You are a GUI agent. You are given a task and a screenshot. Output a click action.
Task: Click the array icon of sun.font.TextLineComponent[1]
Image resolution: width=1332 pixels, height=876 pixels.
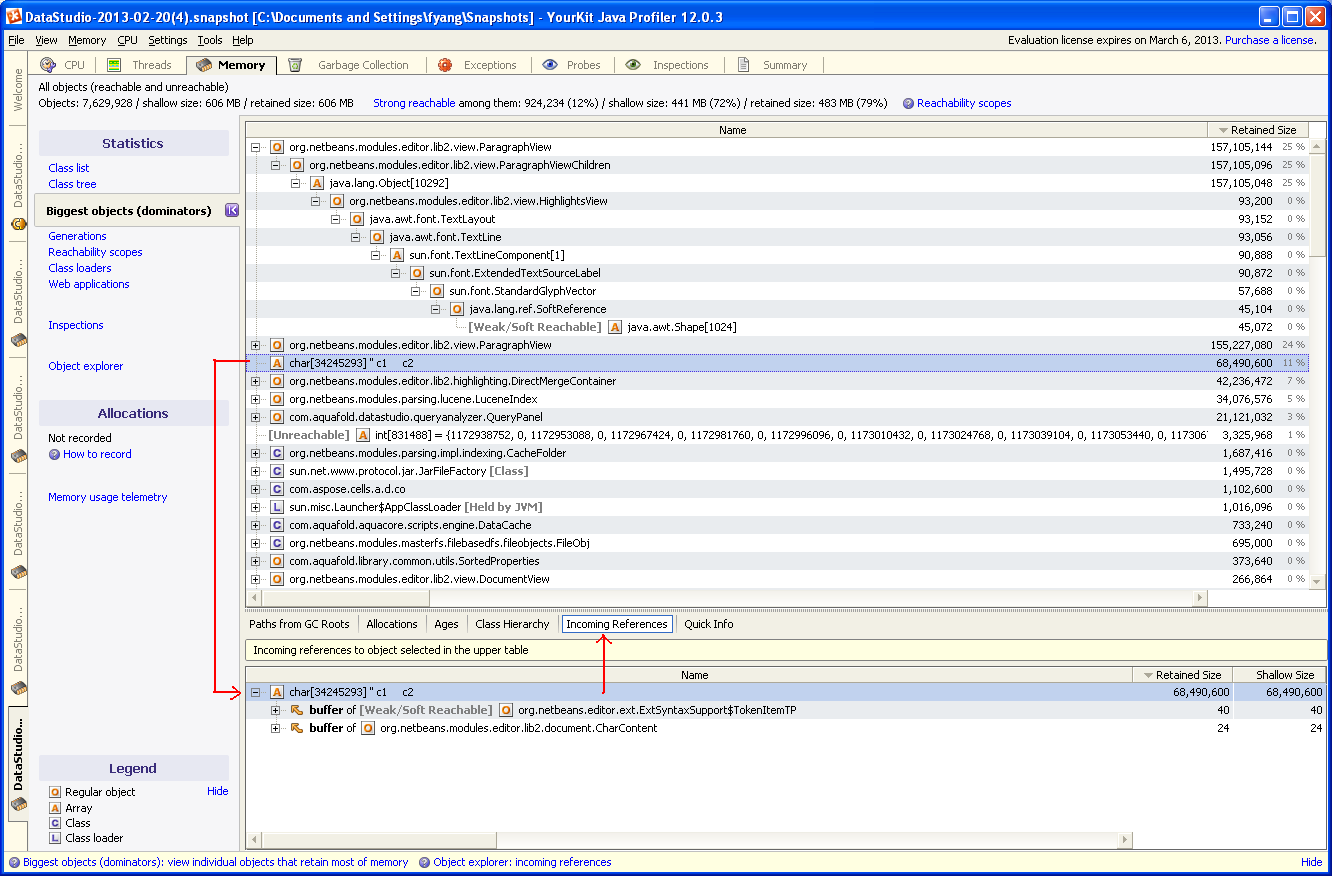[397, 255]
